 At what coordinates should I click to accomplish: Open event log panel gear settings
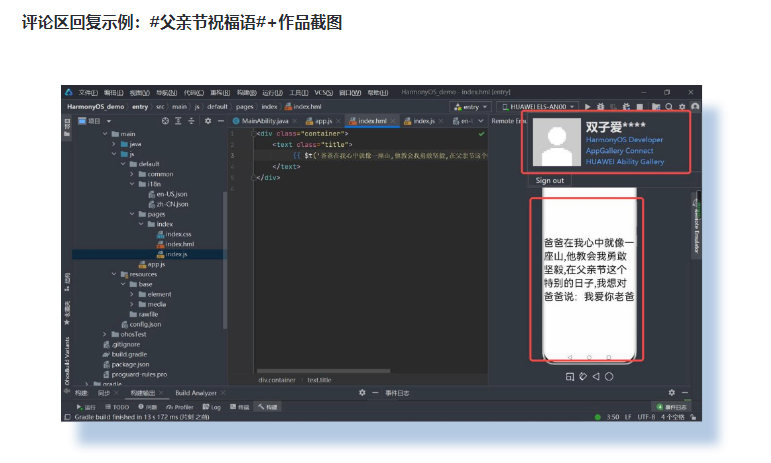pos(672,393)
